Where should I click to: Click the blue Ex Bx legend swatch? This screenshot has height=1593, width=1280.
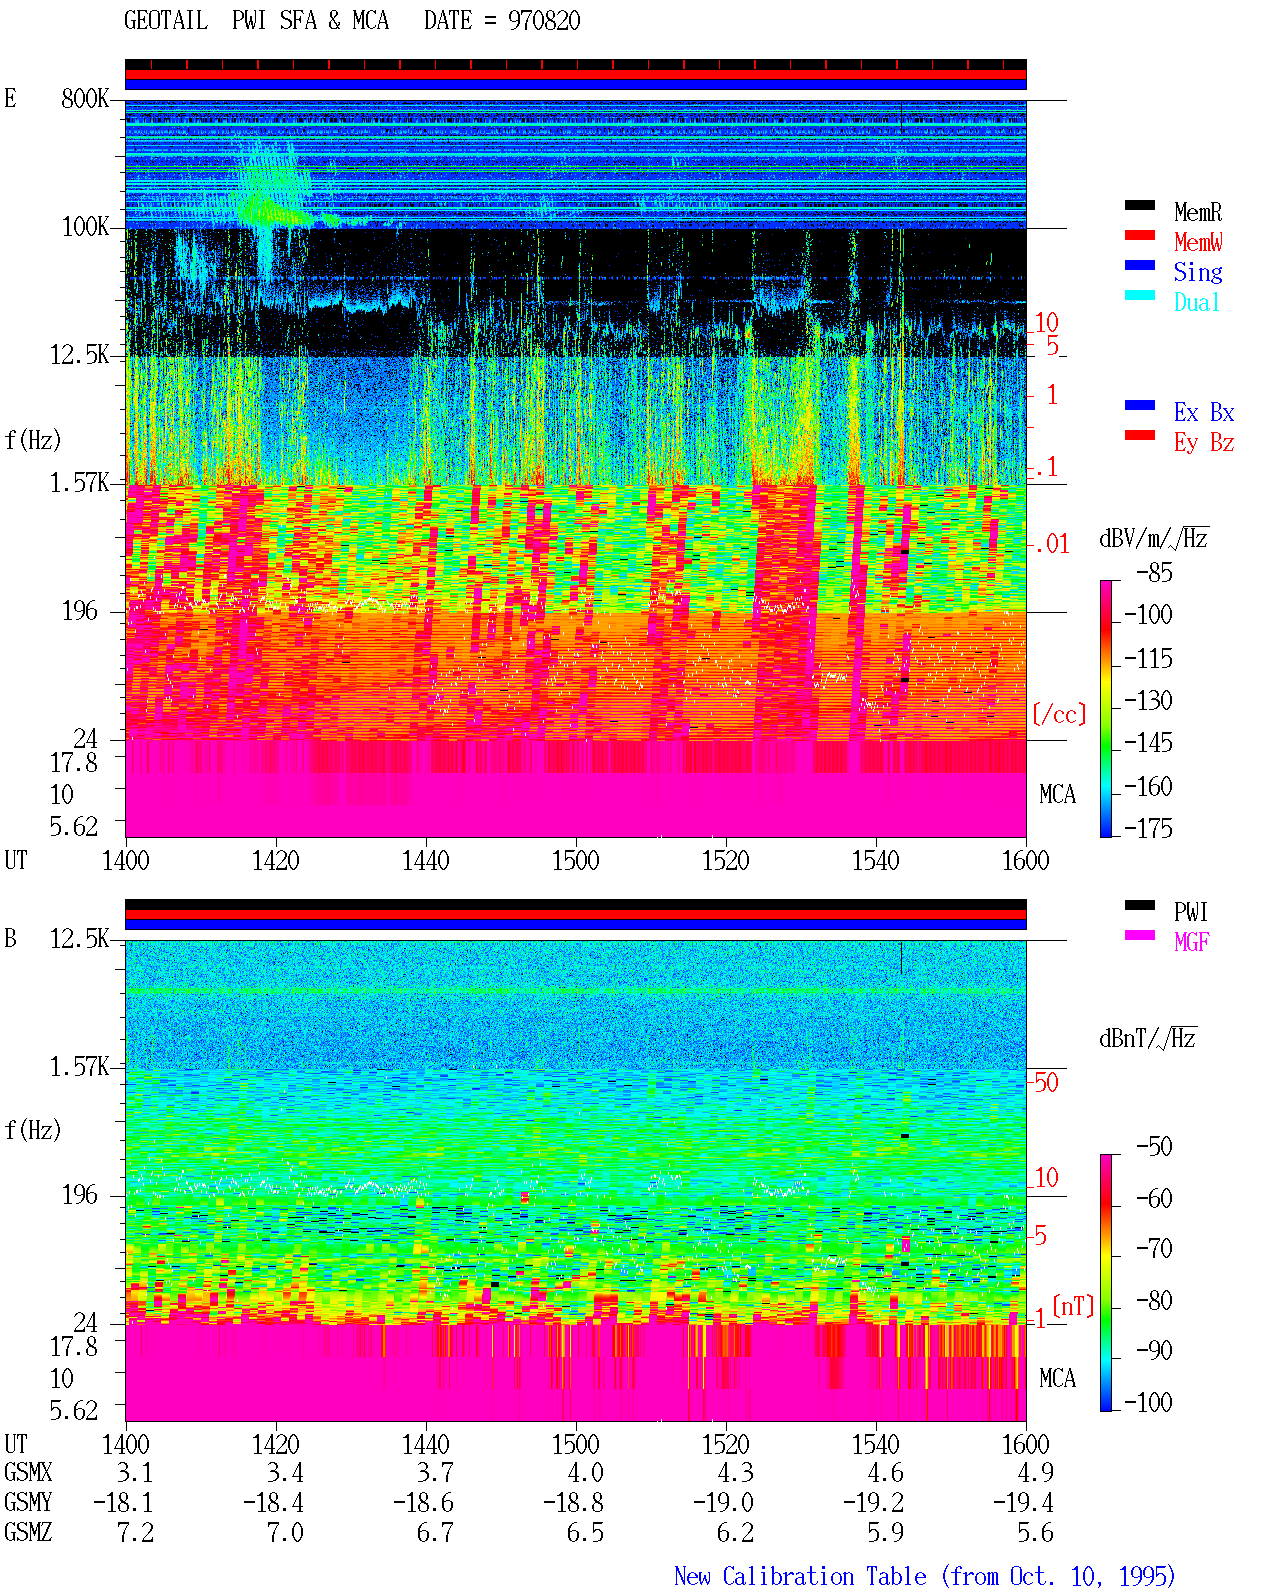(x=1139, y=406)
